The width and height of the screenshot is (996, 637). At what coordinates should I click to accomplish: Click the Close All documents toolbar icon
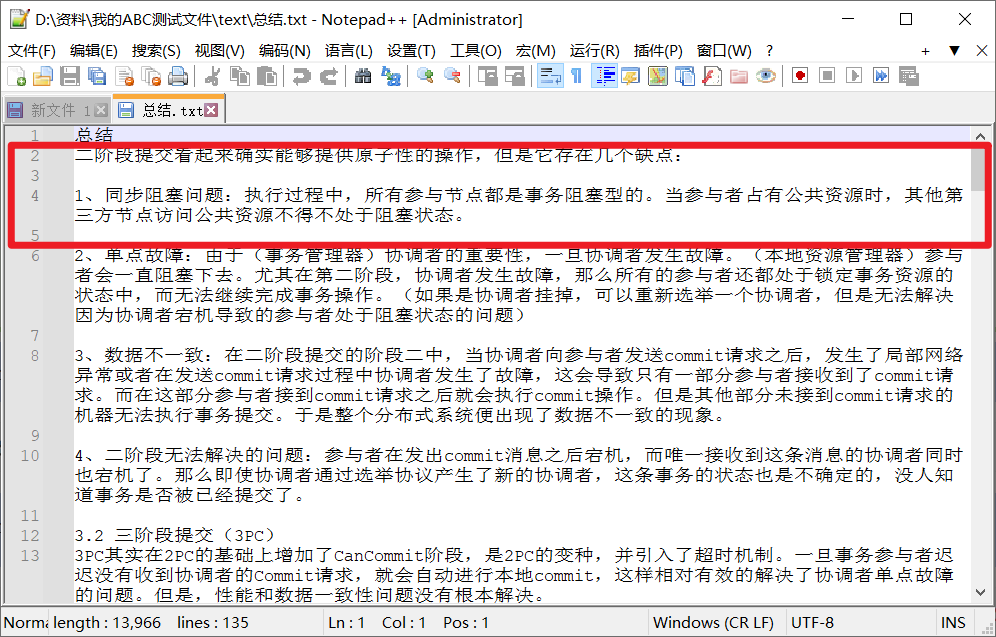tap(151, 76)
